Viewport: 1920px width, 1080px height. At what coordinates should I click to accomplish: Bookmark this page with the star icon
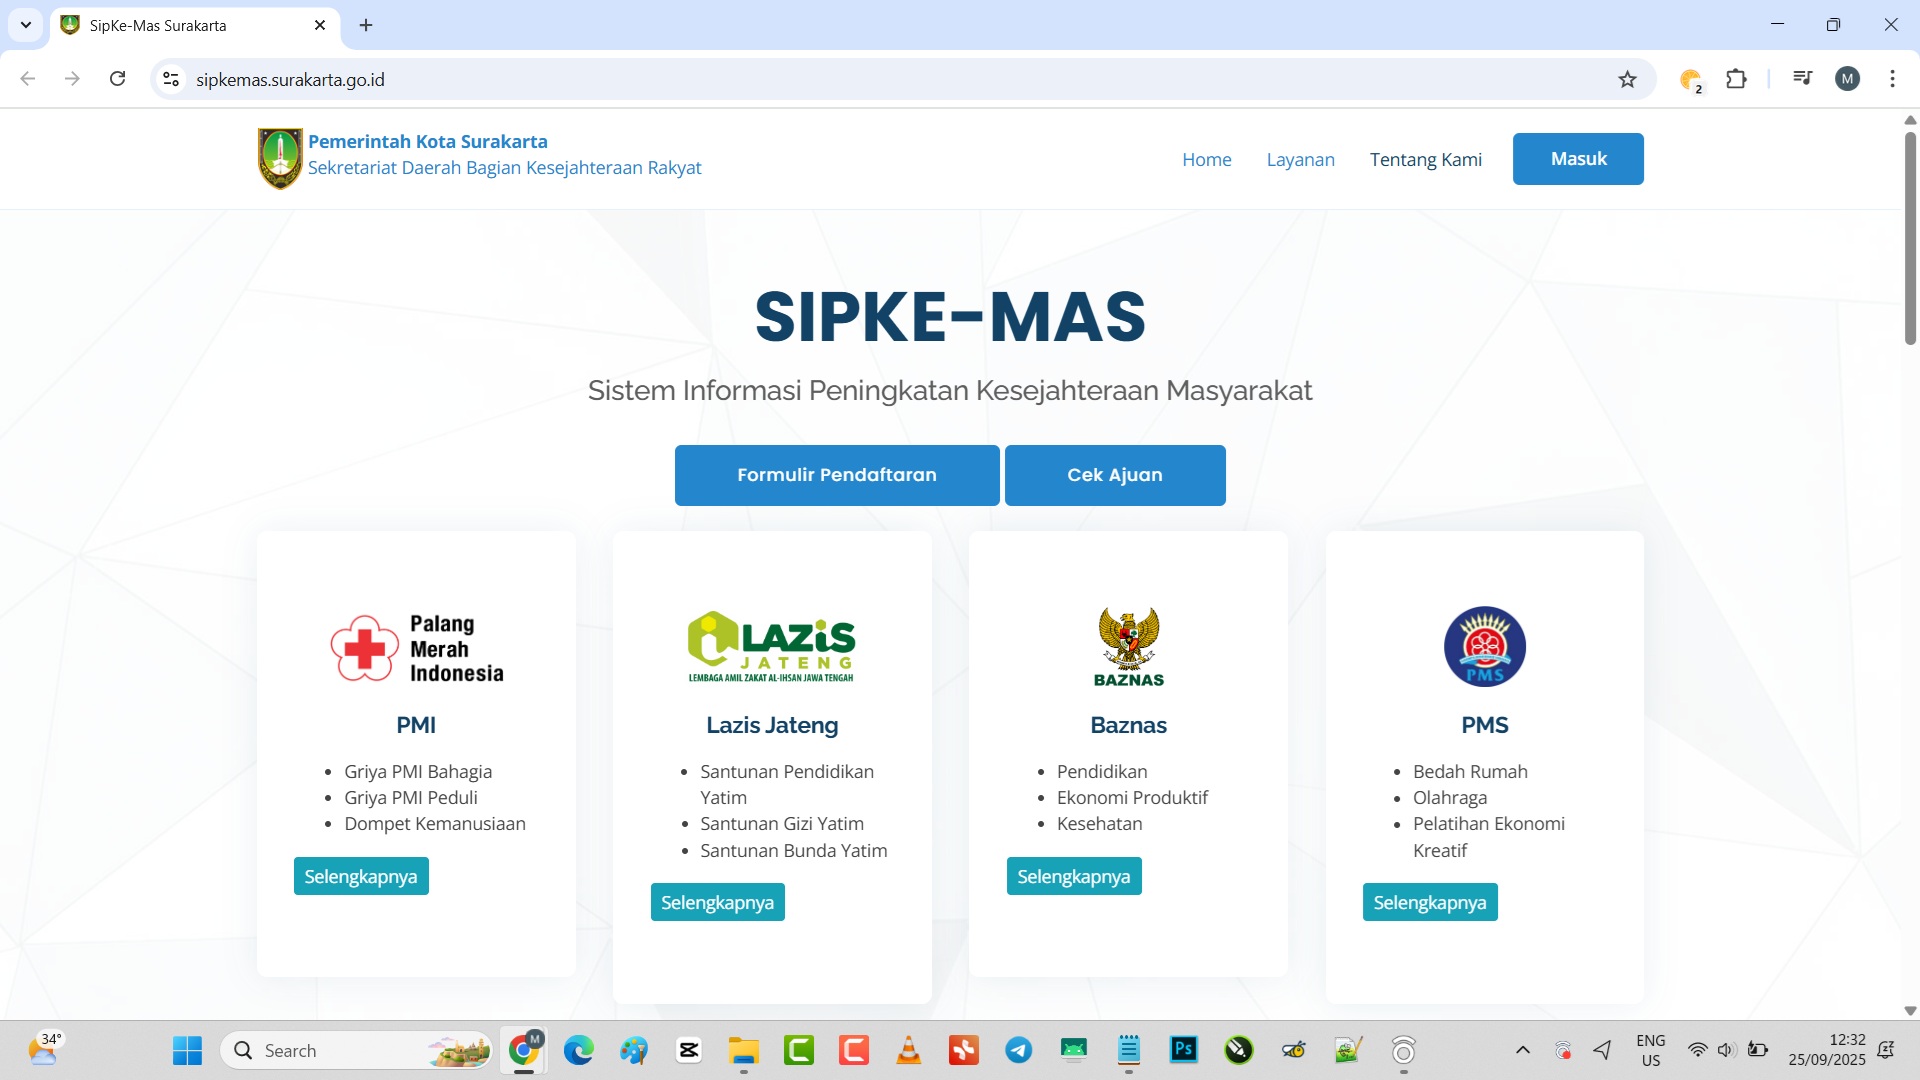1627,79
